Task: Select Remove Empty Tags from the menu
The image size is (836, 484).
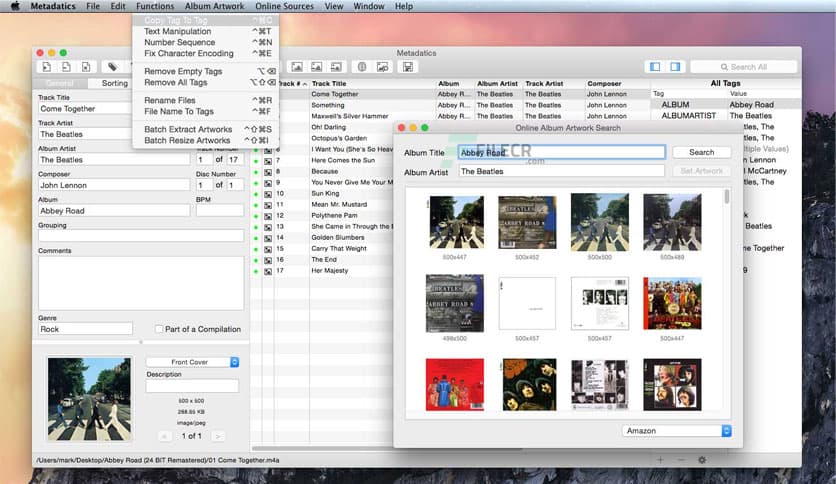Action: tap(182, 71)
